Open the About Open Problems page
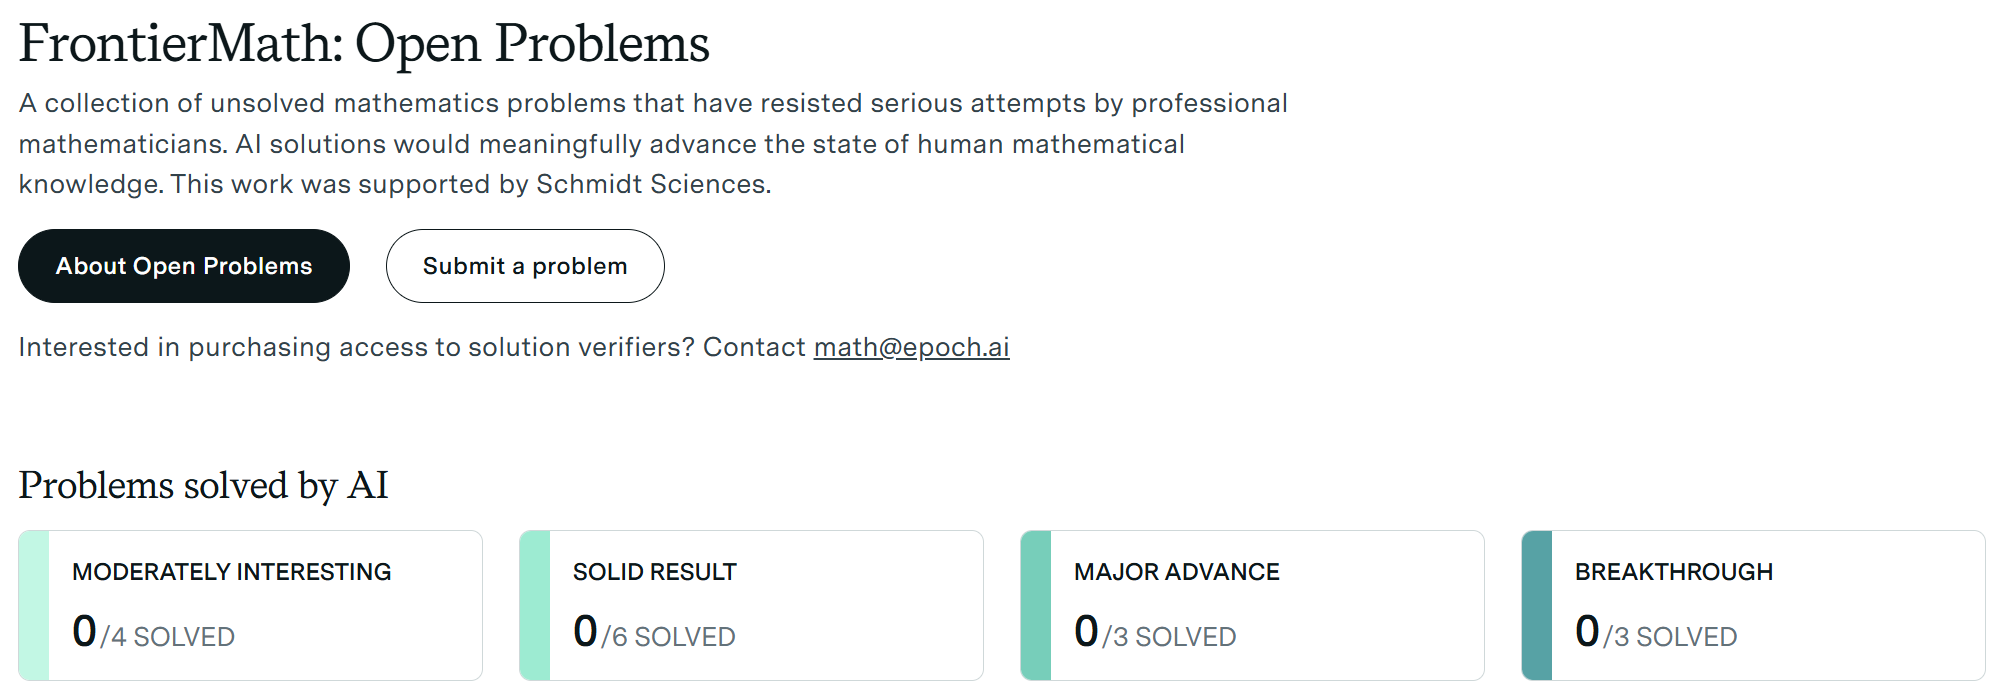 [184, 266]
